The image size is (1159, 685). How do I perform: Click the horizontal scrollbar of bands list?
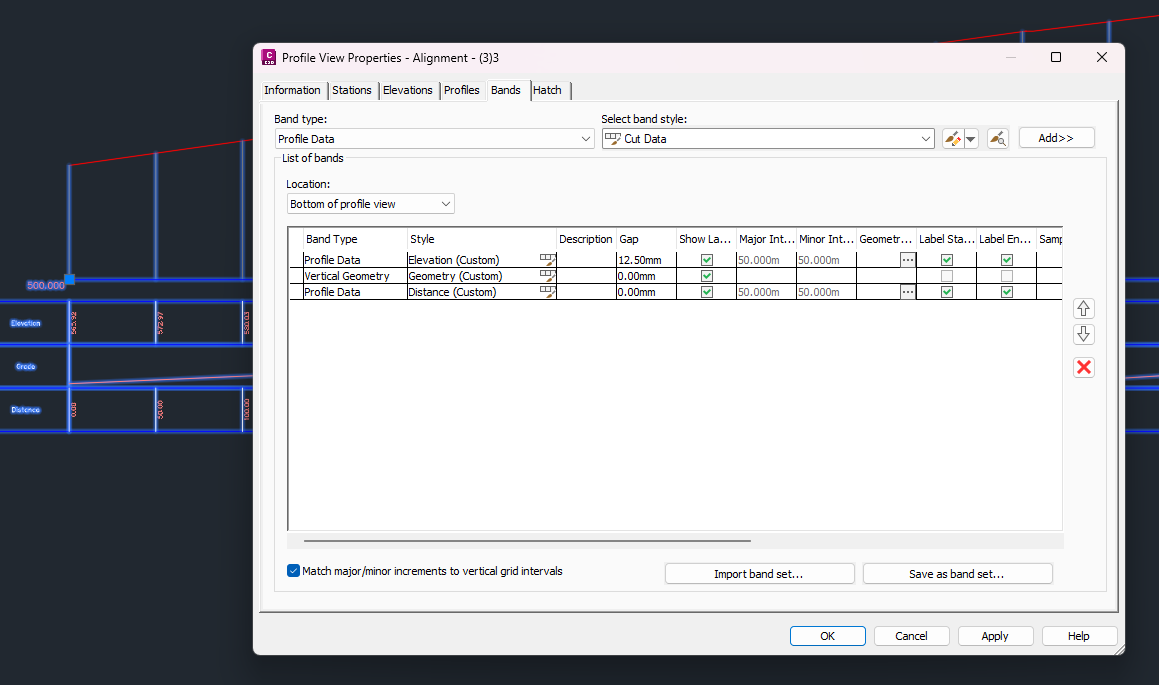click(527, 541)
